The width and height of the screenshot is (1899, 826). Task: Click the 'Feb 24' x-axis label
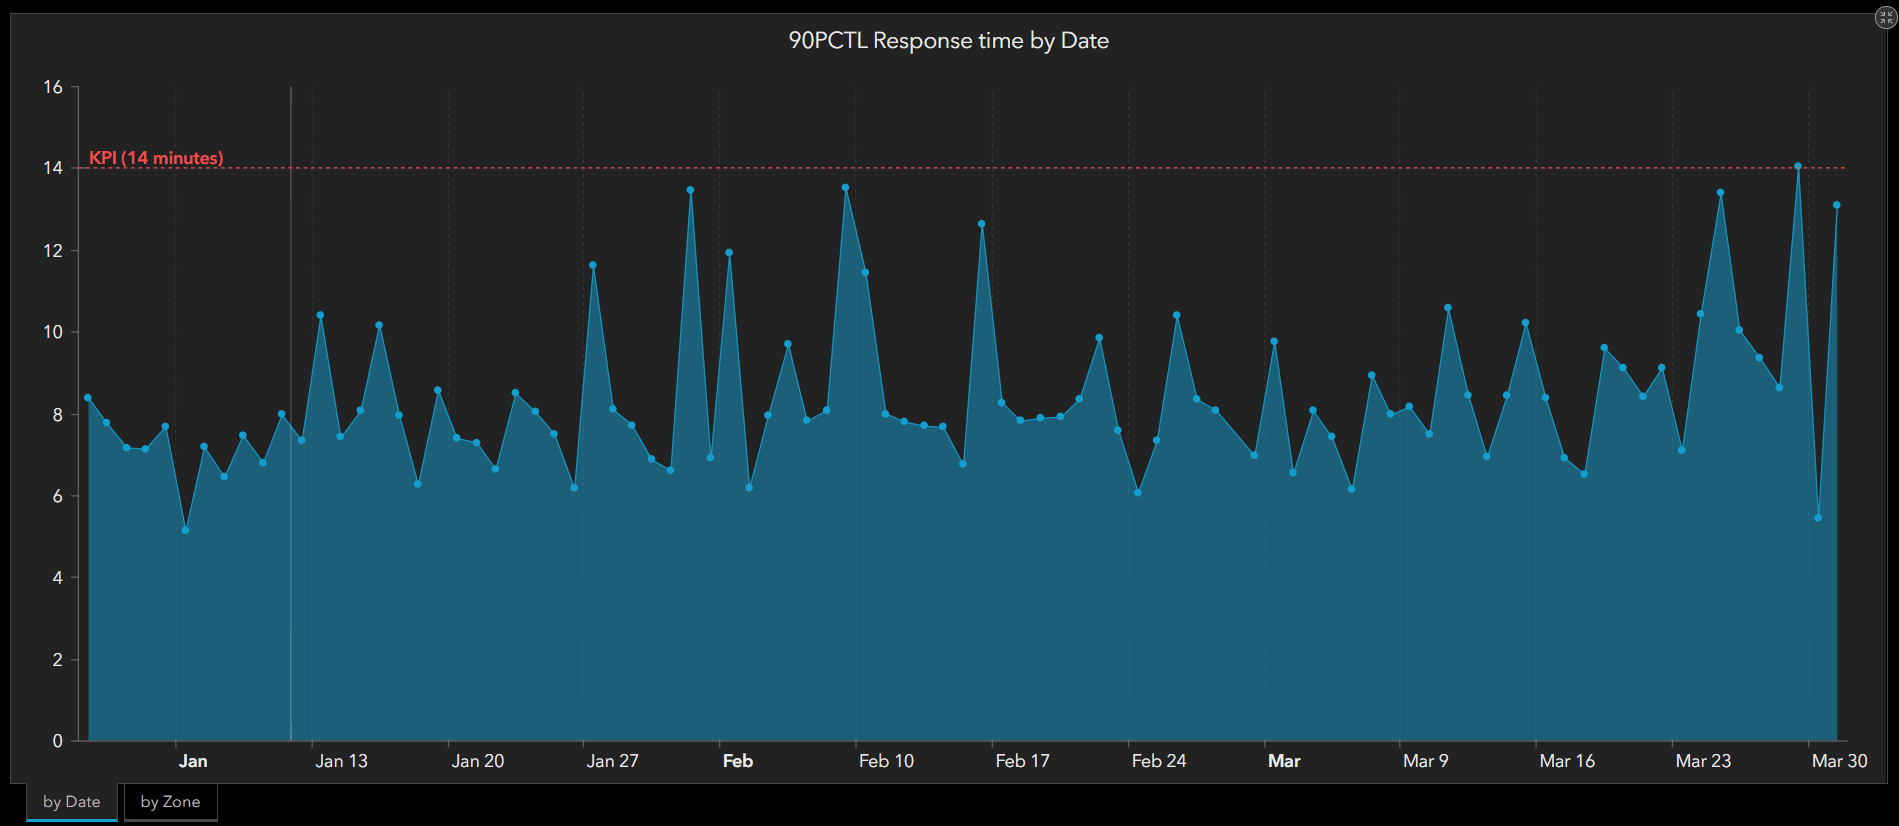click(x=1159, y=761)
